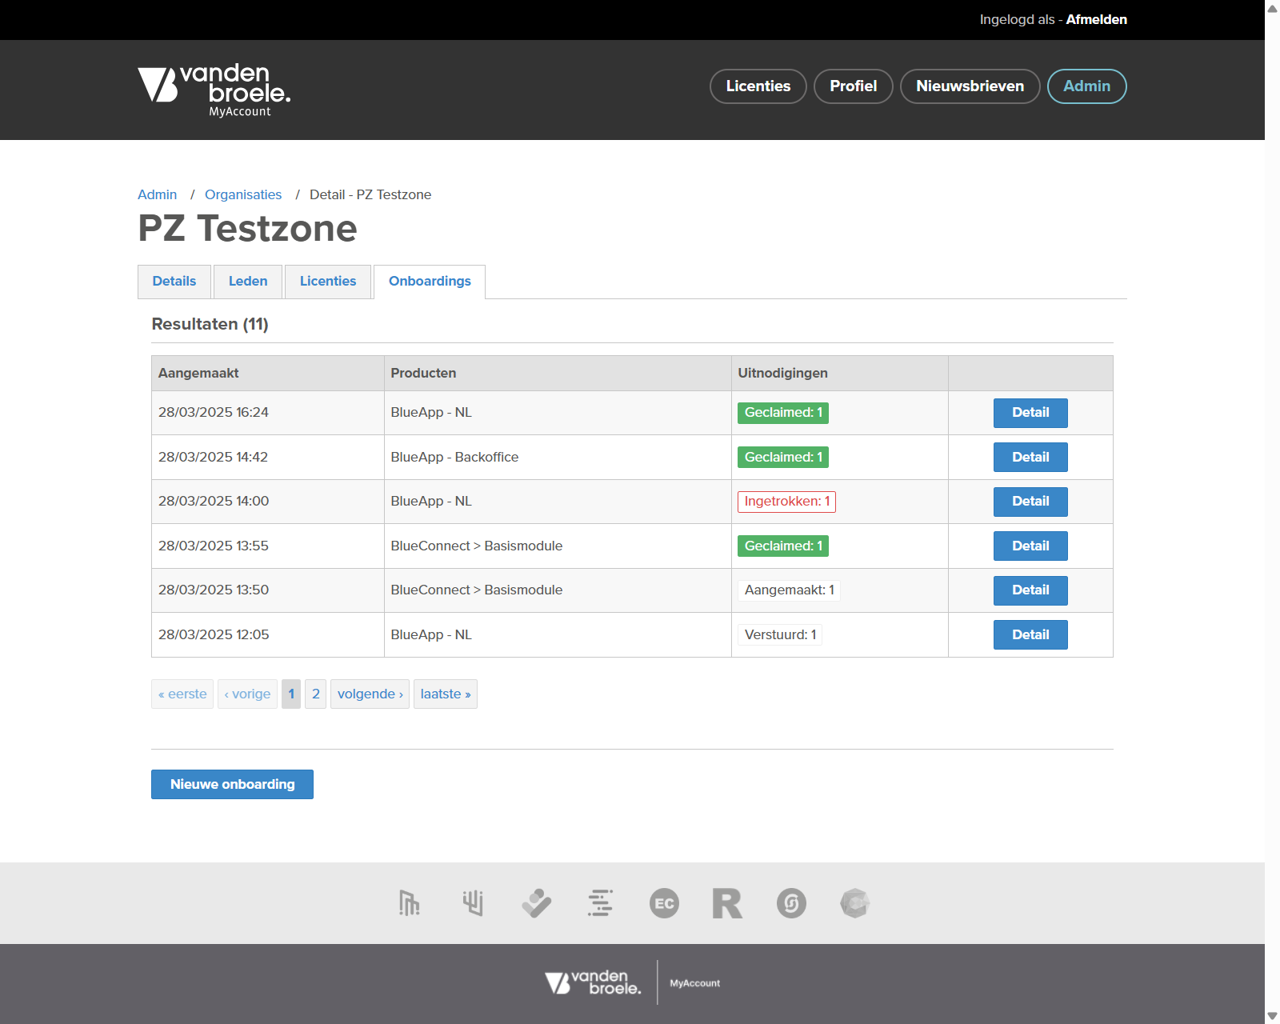Click the date '28/03/2025 13:50'
Viewport: 1280px width, 1024px height.
(x=213, y=590)
